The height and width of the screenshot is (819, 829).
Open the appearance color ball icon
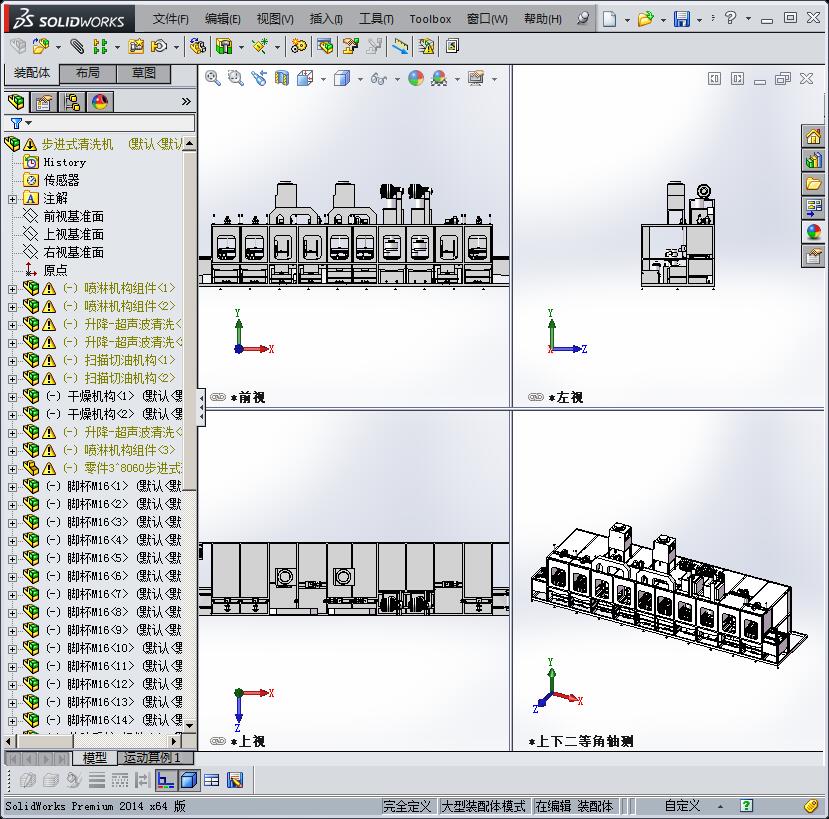point(415,77)
